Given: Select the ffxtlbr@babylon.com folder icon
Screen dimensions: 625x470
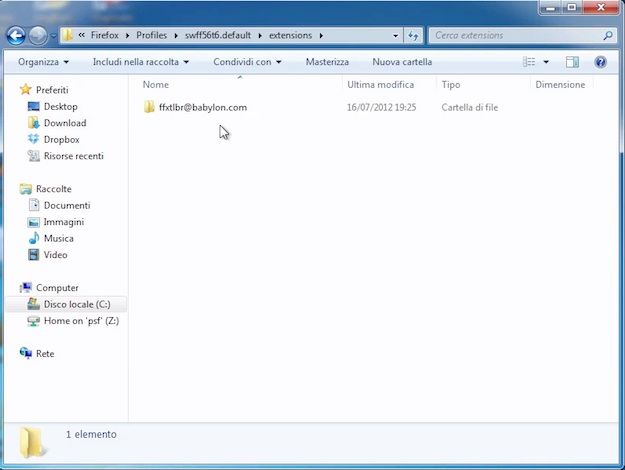Looking at the screenshot, I should (149, 107).
